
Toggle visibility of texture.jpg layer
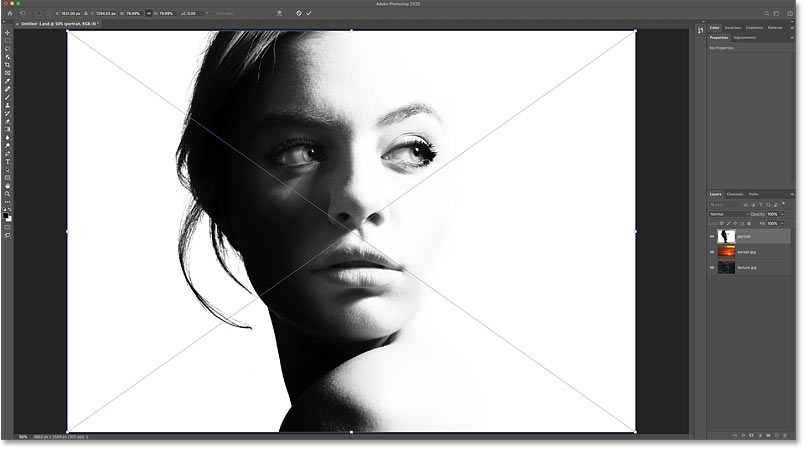[713, 268]
